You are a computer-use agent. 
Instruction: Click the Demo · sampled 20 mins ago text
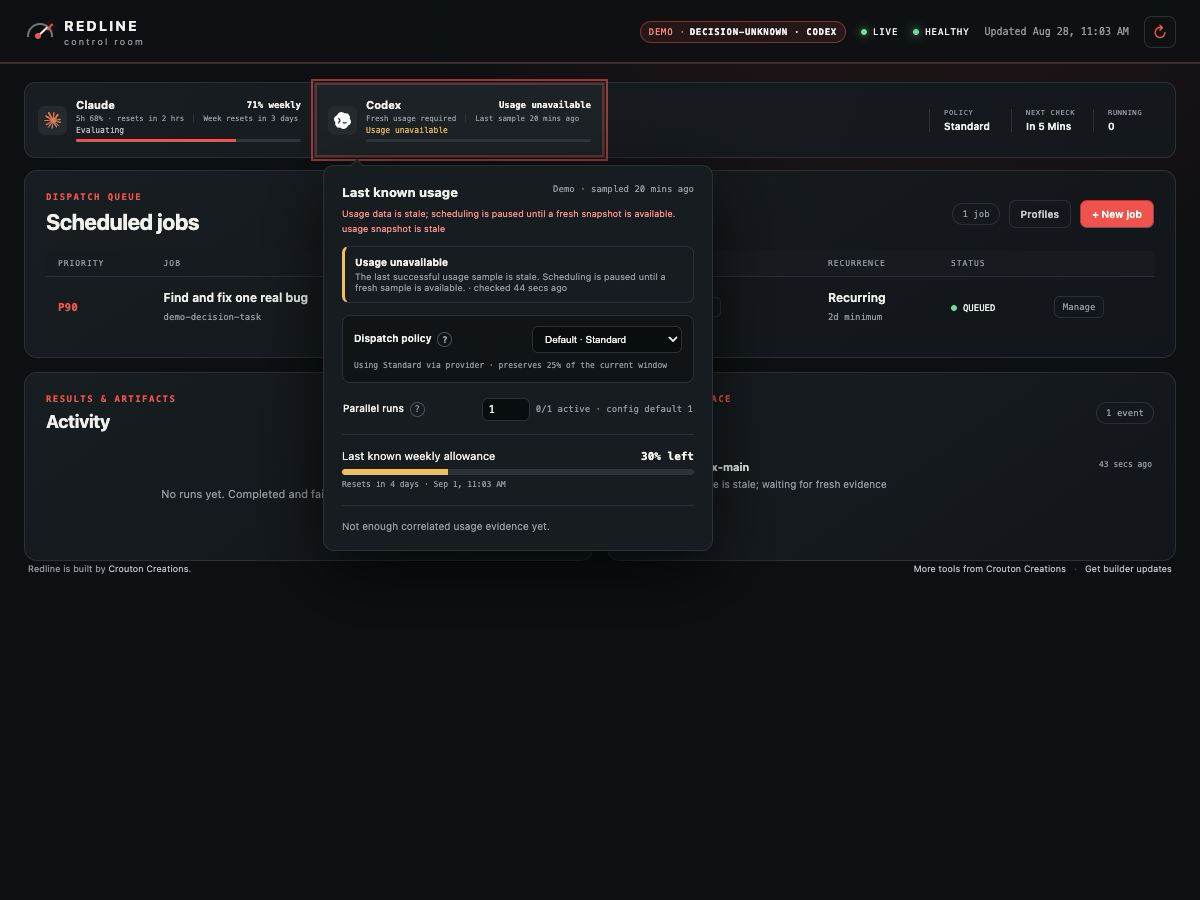coord(623,189)
